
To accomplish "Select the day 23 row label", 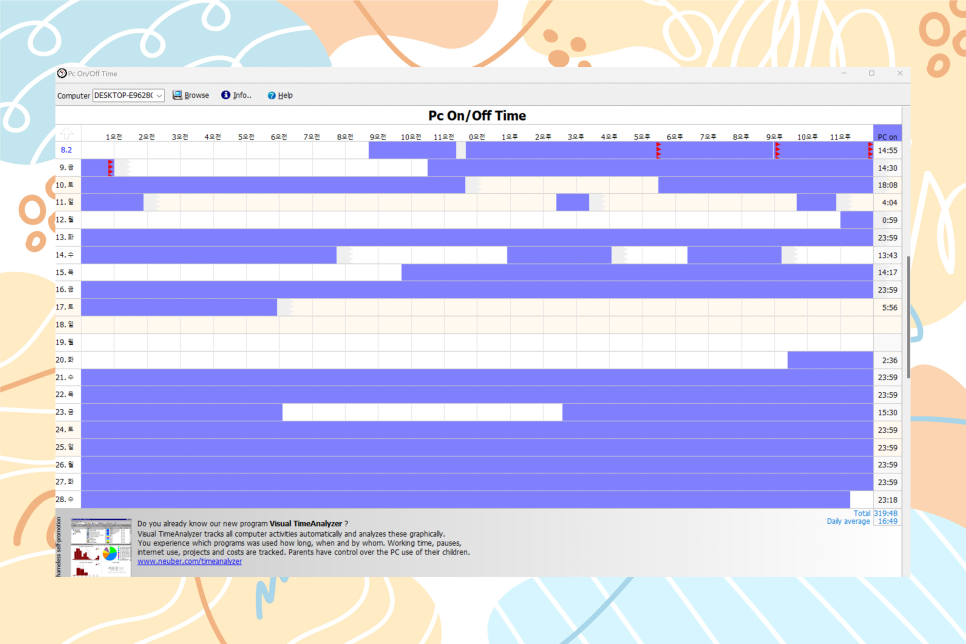I will (65, 412).
